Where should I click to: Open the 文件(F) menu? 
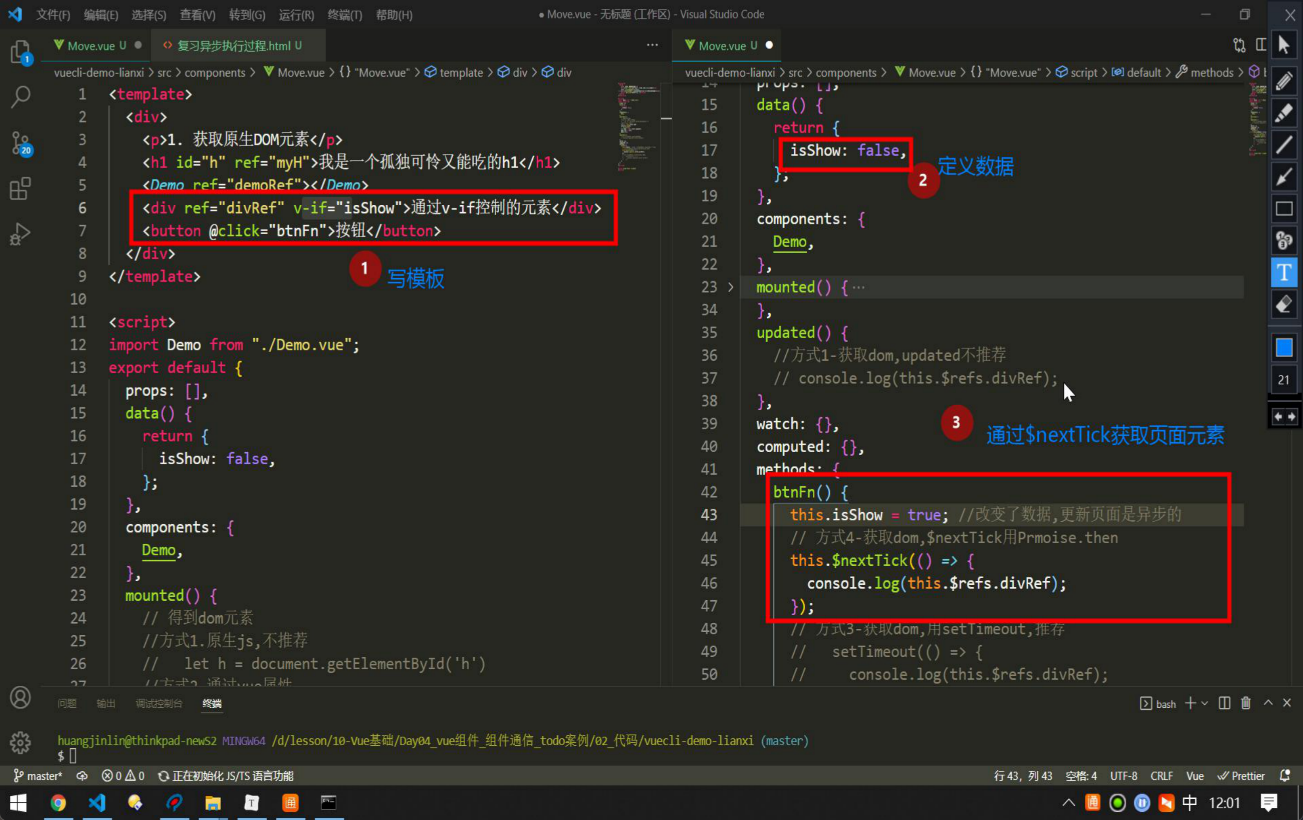[53, 15]
